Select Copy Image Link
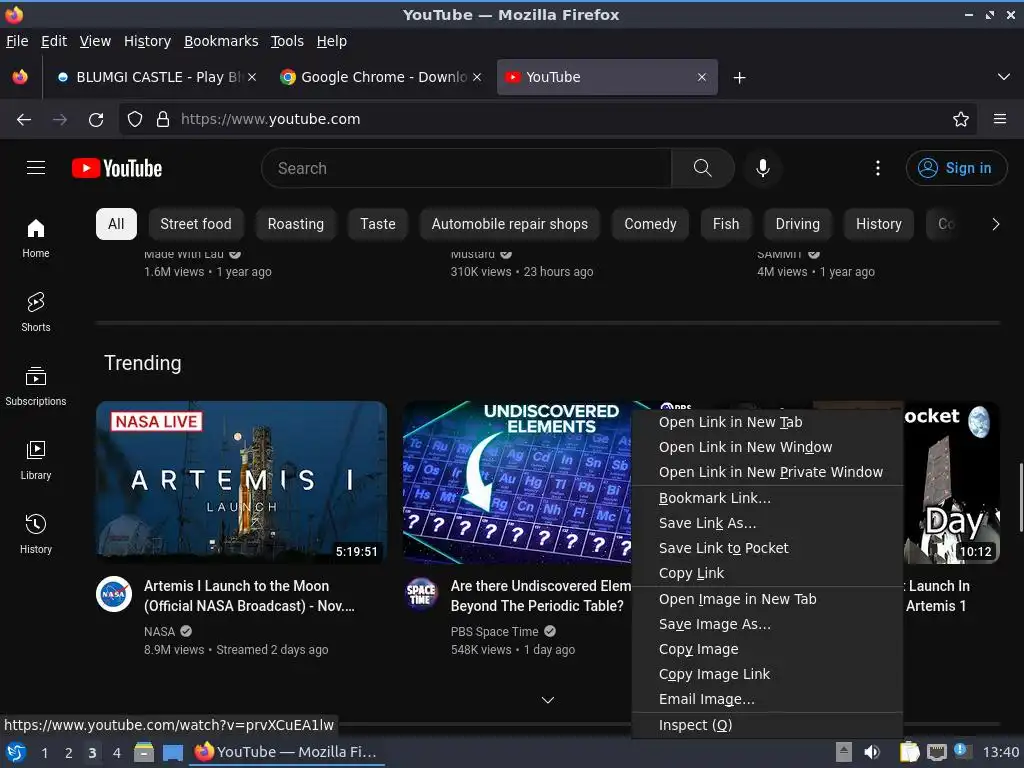Screen dimensions: 1024x768 click(x=767, y=674)
